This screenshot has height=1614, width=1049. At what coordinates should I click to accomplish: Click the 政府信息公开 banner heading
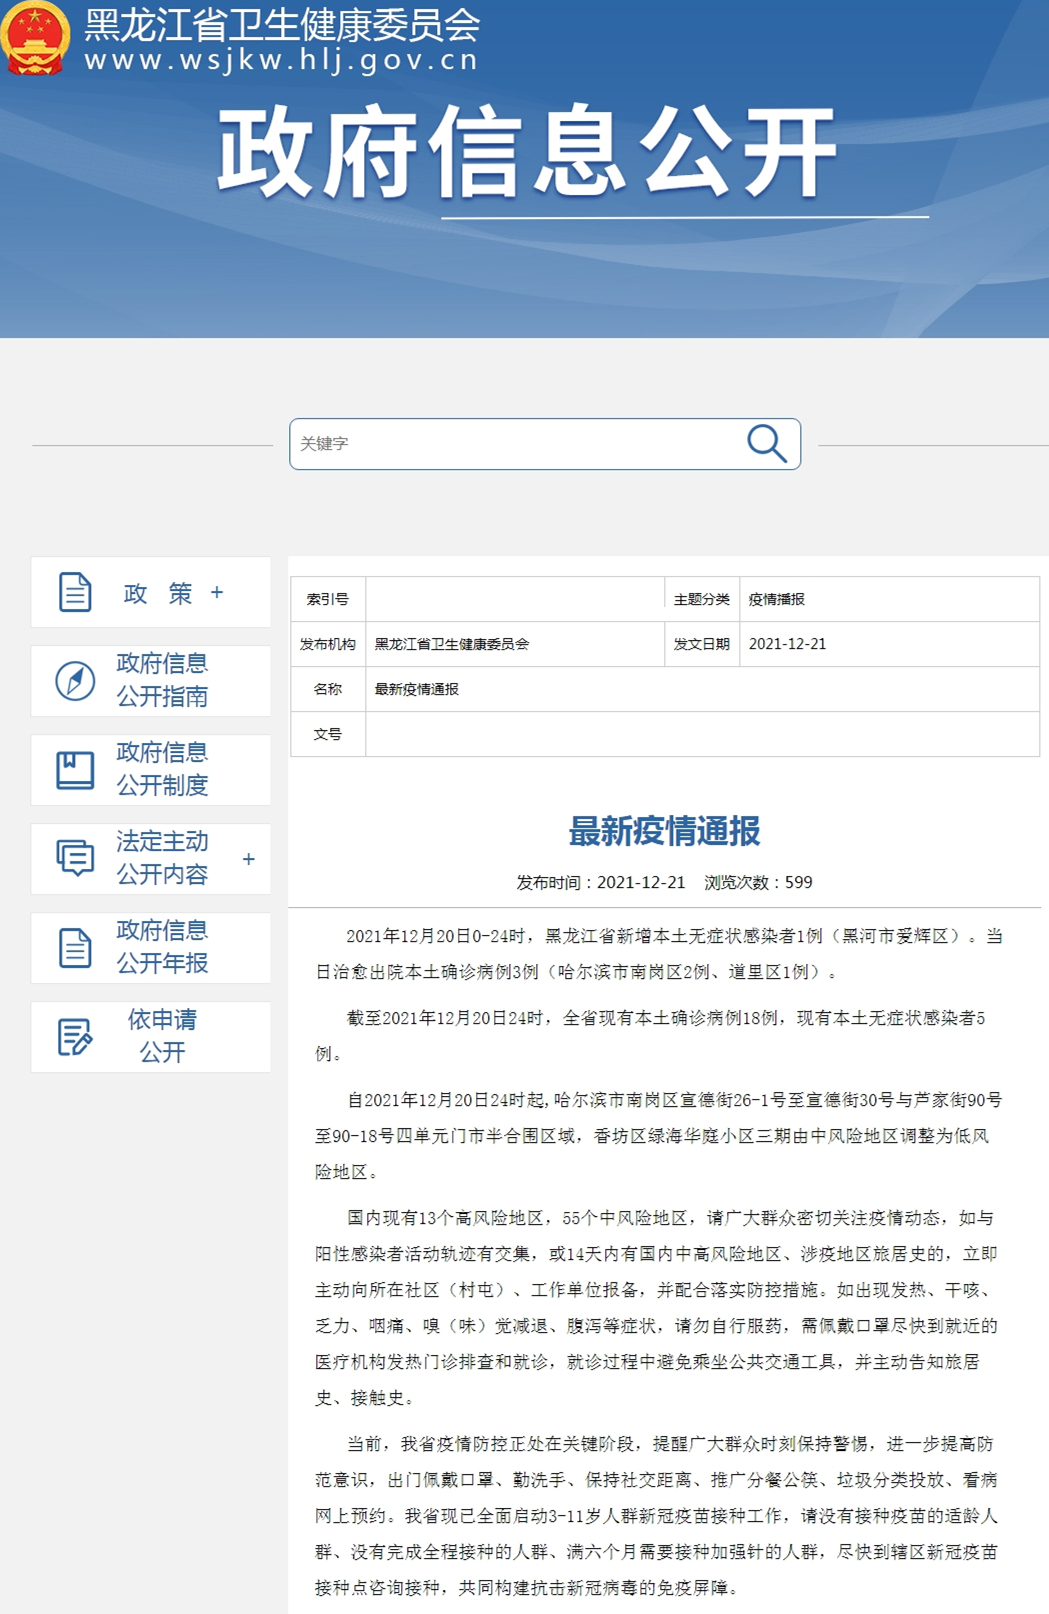pyautogui.click(x=527, y=153)
